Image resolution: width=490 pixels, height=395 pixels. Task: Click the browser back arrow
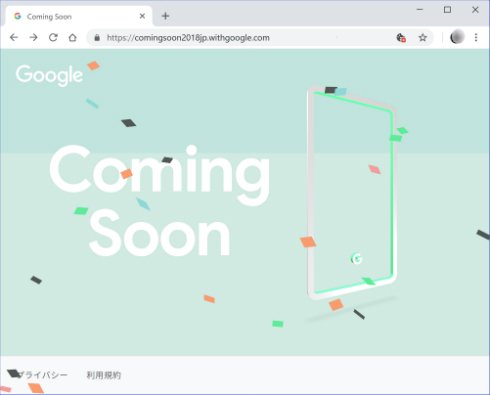14,37
